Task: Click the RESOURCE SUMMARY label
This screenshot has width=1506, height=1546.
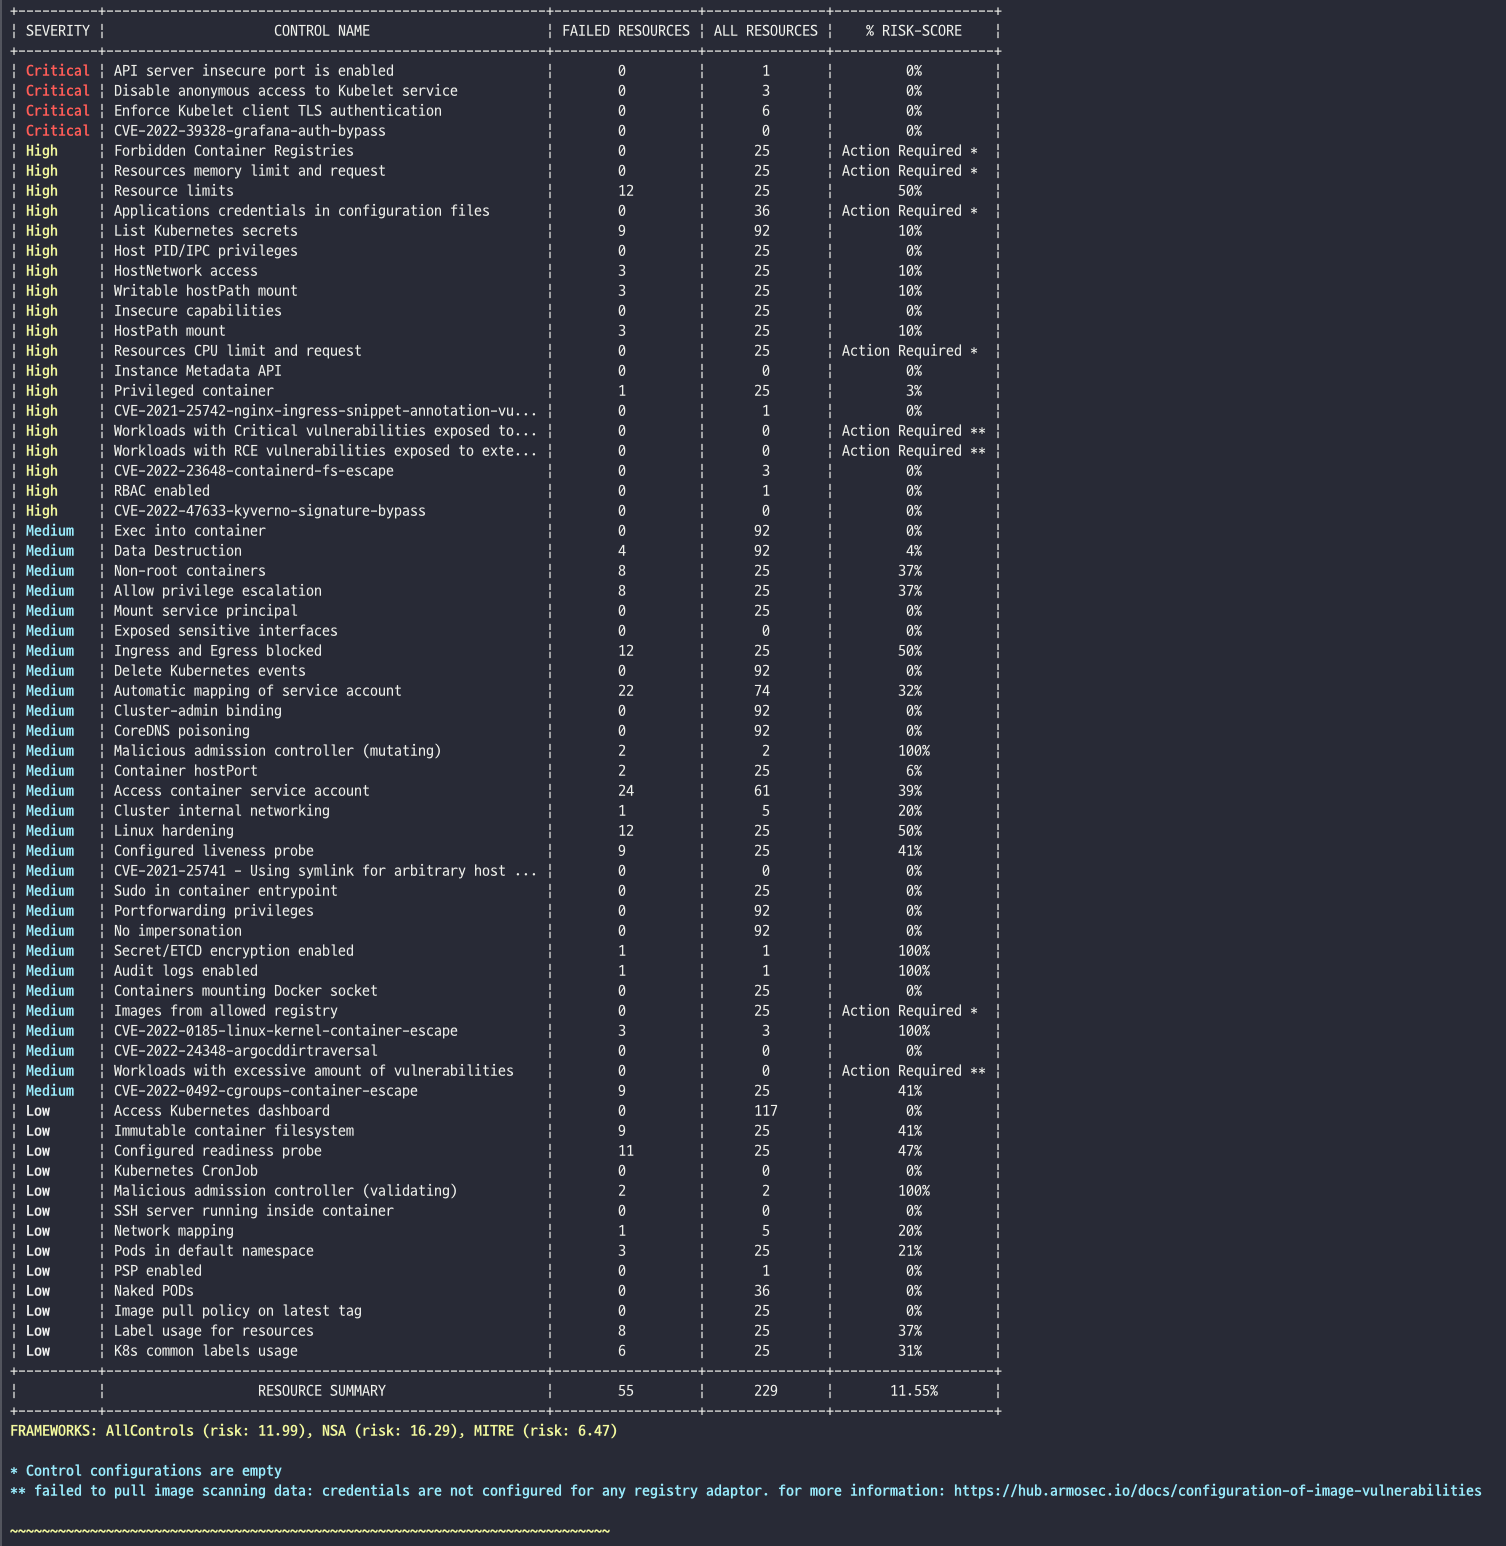Action: 322,1391
